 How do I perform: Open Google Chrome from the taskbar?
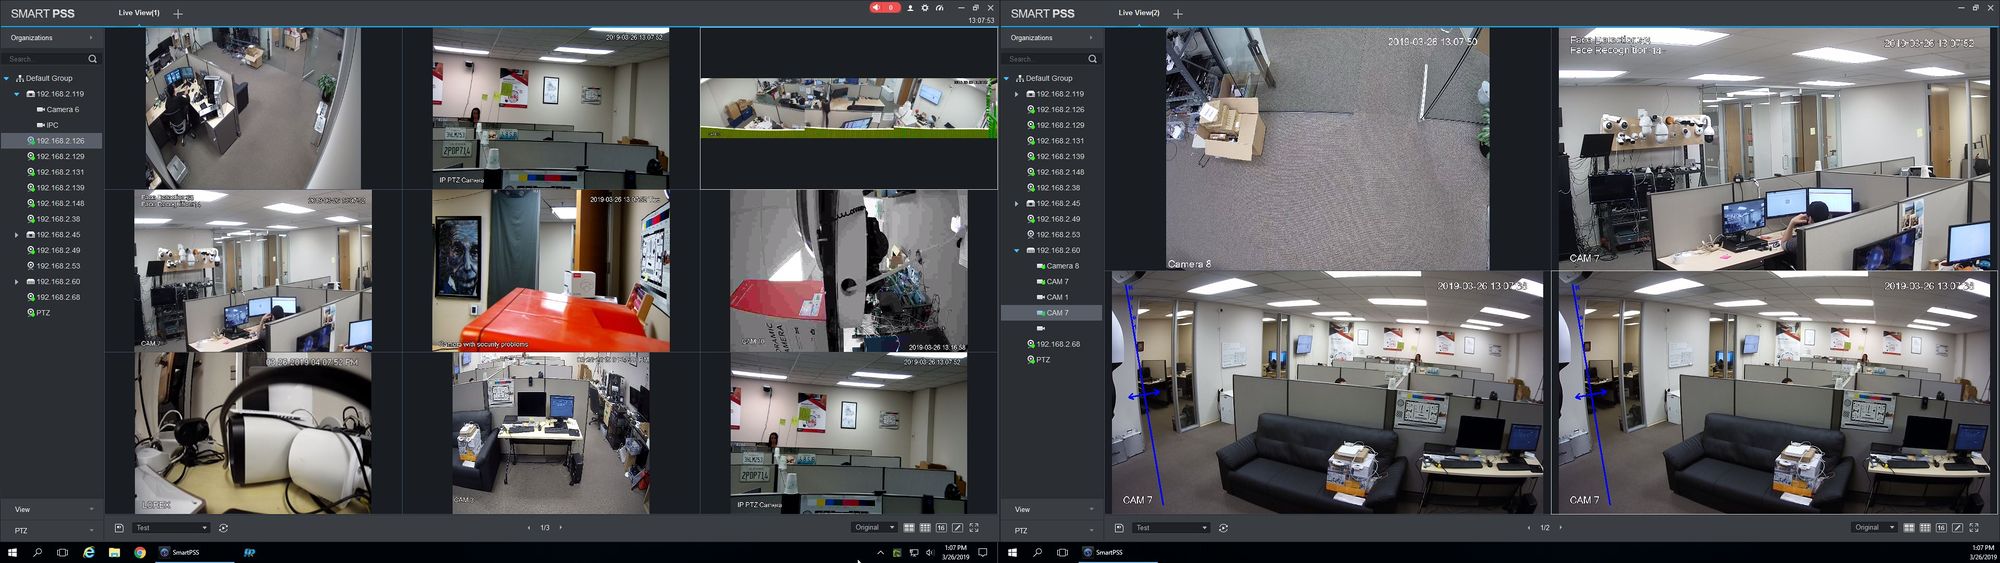pos(140,552)
